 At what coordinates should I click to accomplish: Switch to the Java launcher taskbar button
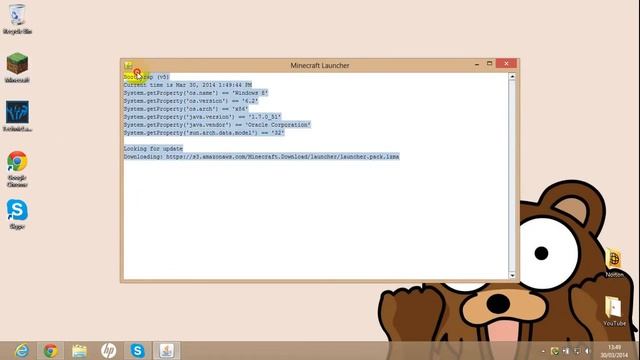(x=166, y=351)
